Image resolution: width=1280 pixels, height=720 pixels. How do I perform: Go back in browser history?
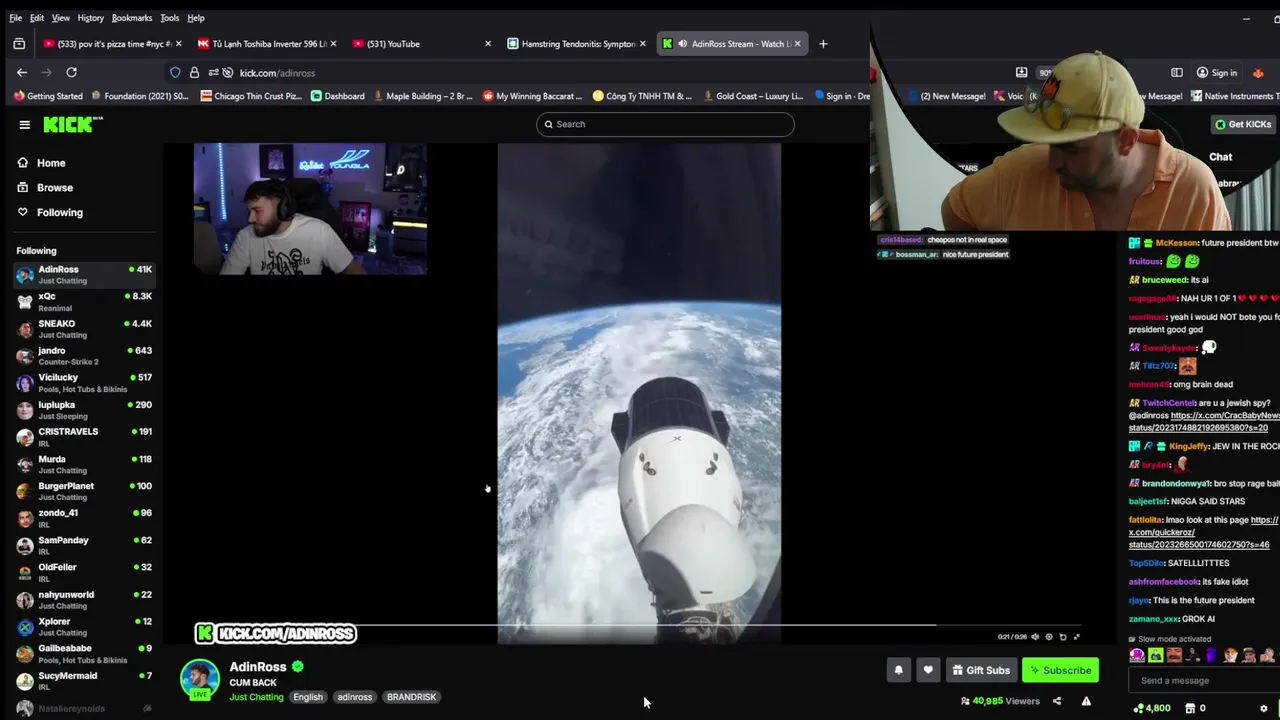22,72
